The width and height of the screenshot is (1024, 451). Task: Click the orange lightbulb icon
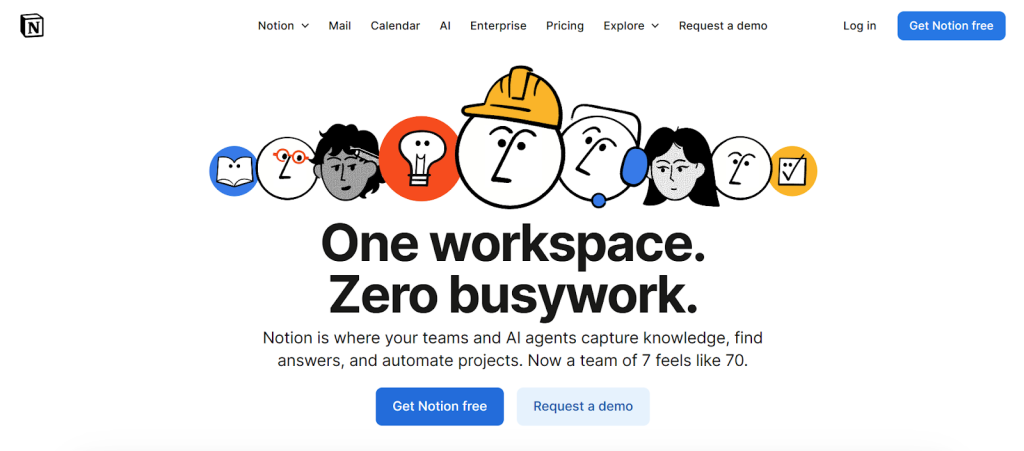point(418,158)
